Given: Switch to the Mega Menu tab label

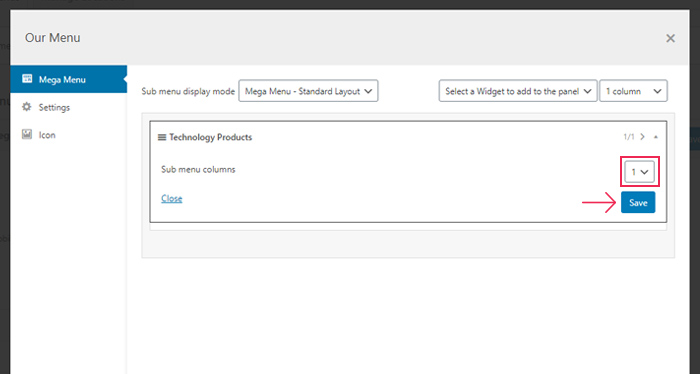Looking at the screenshot, I should [x=62, y=80].
